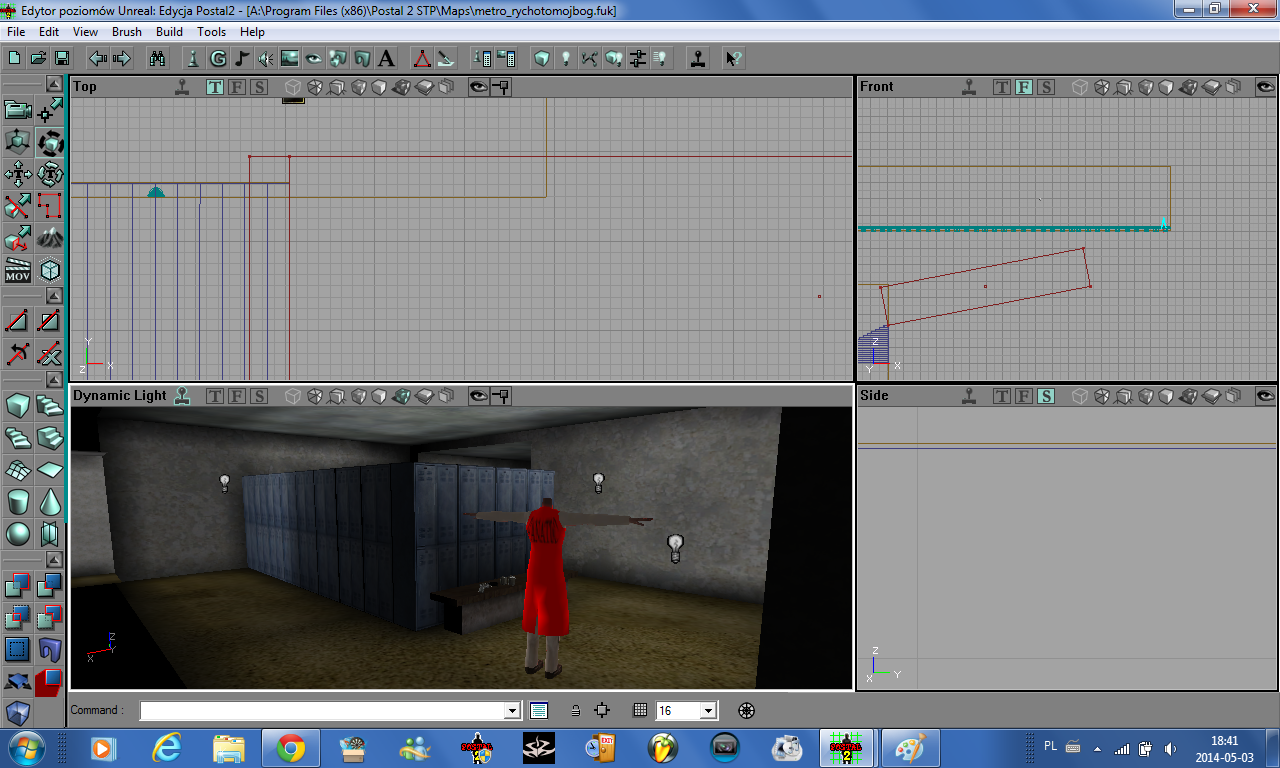Open Google Chrome from the taskbar
The image size is (1280, 768).
pos(291,748)
